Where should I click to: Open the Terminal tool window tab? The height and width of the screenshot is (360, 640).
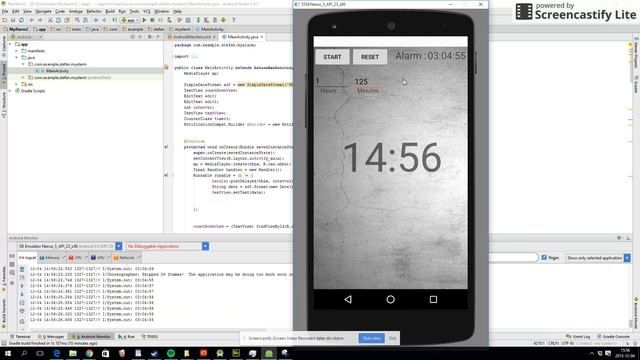20,336
